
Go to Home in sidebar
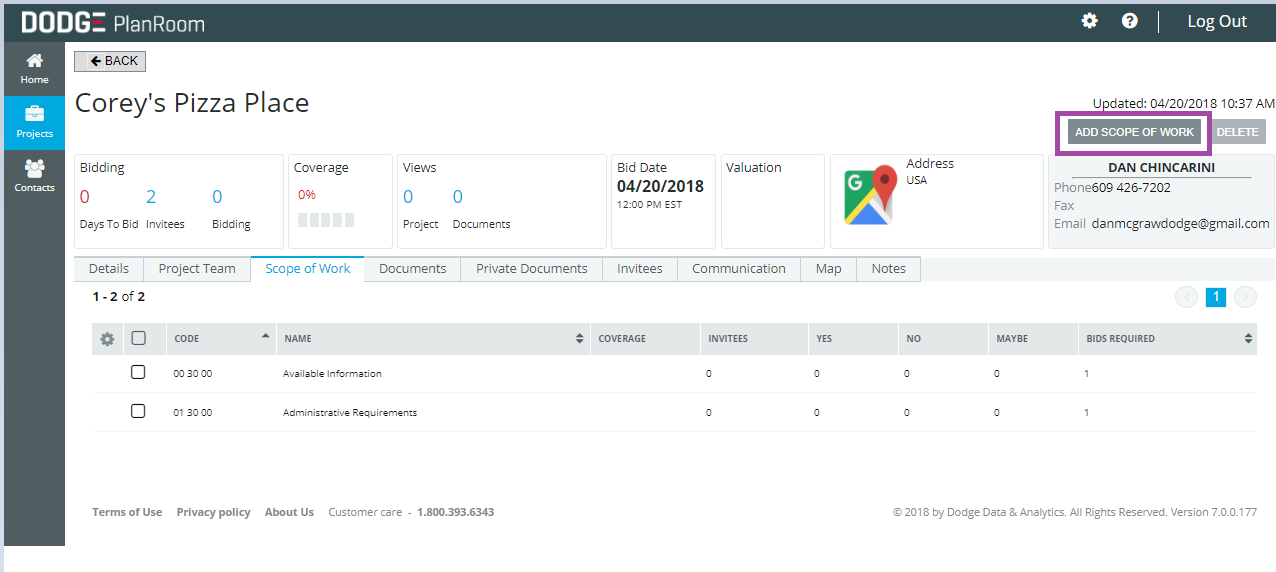34,68
